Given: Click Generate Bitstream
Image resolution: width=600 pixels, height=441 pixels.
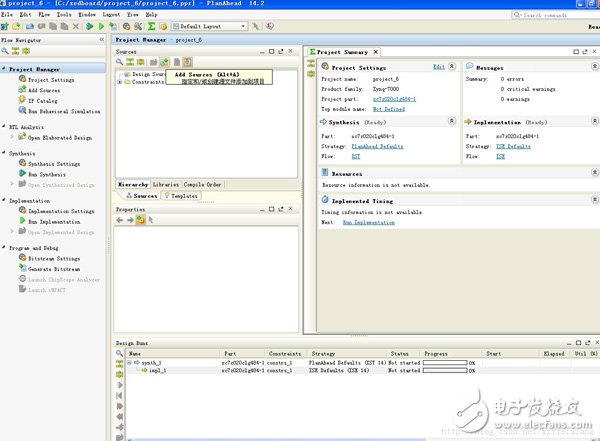Looking at the screenshot, I should click(x=54, y=269).
